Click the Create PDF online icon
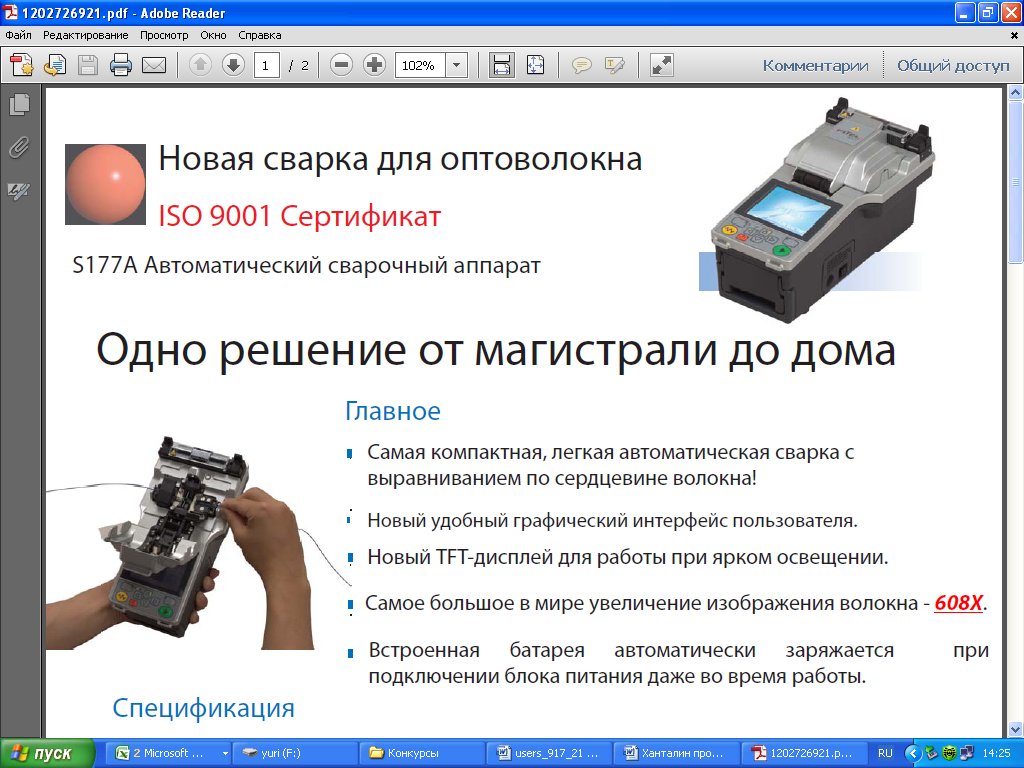 point(21,66)
